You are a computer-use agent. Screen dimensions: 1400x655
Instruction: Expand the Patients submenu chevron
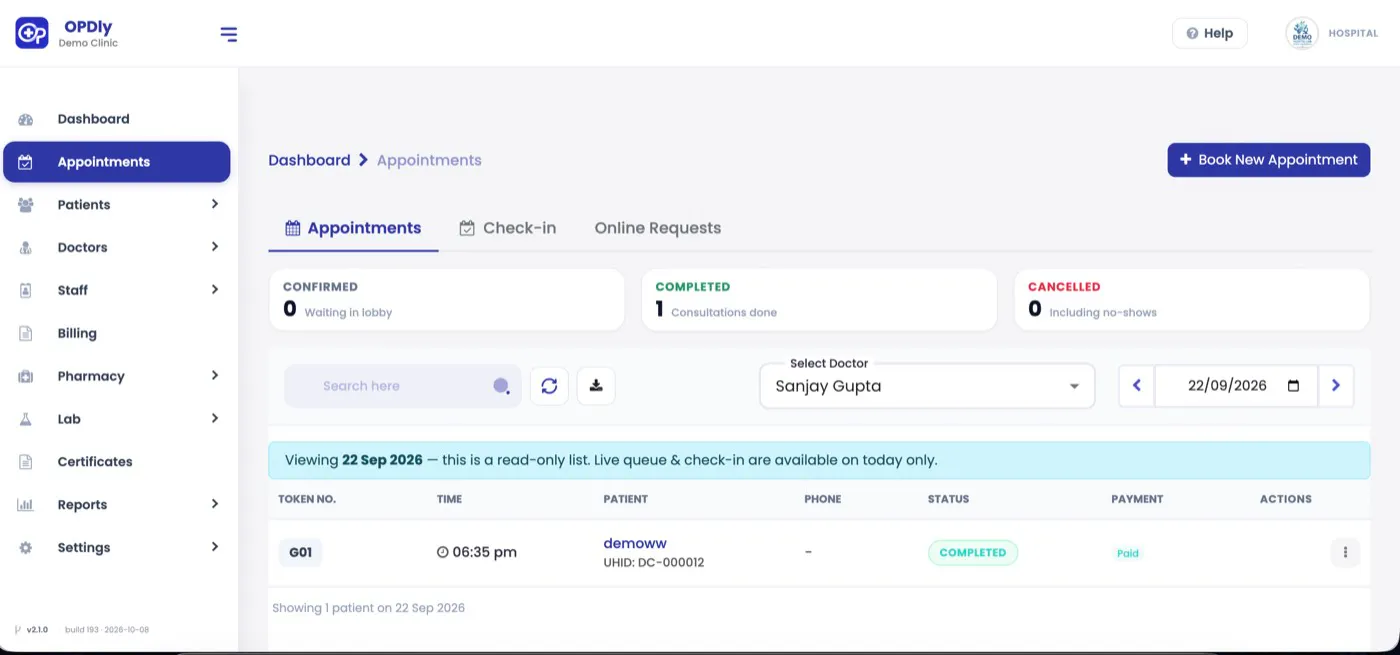[215, 204]
